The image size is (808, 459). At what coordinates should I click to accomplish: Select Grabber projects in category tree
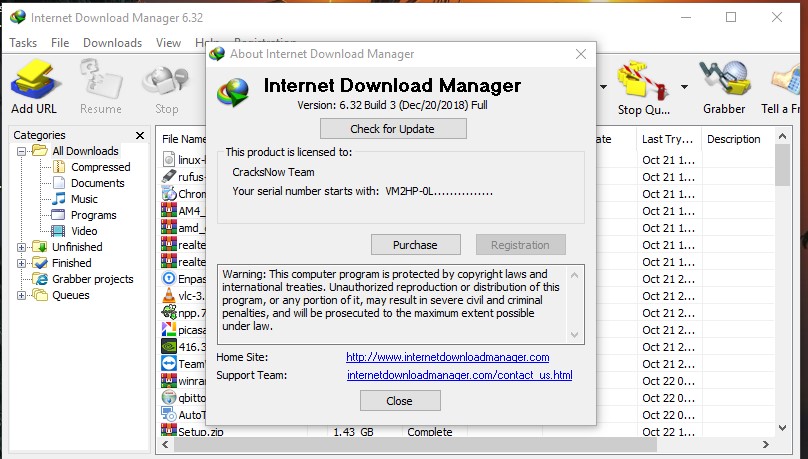click(x=93, y=279)
